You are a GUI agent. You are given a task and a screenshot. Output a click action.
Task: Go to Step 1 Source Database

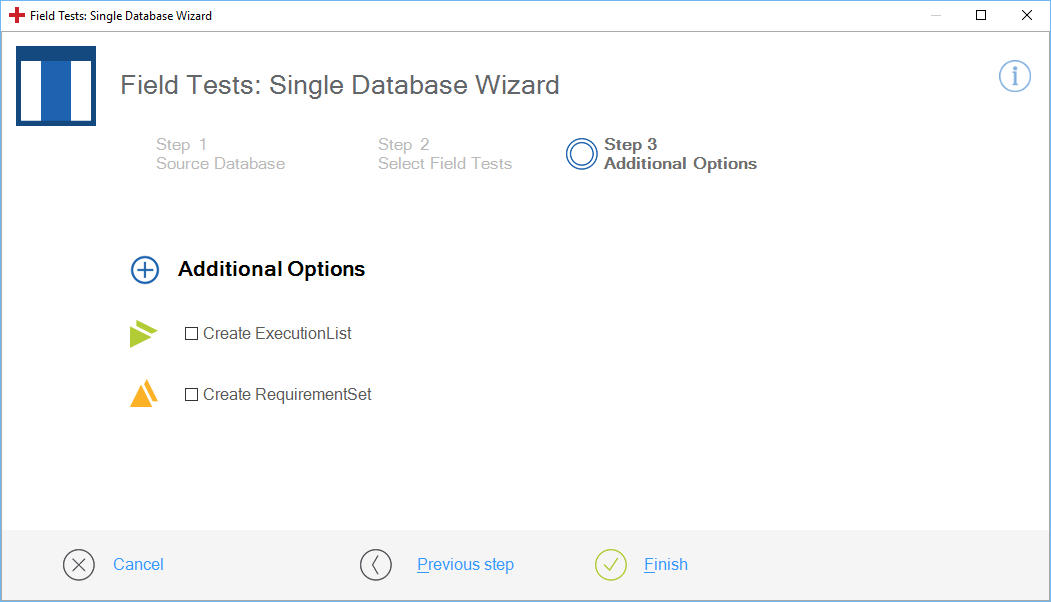pos(220,154)
